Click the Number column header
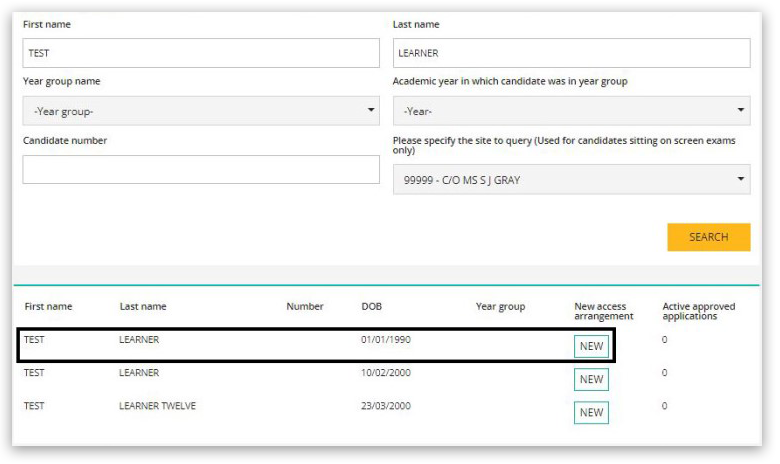Viewport: 780px width, 464px height. point(304,307)
